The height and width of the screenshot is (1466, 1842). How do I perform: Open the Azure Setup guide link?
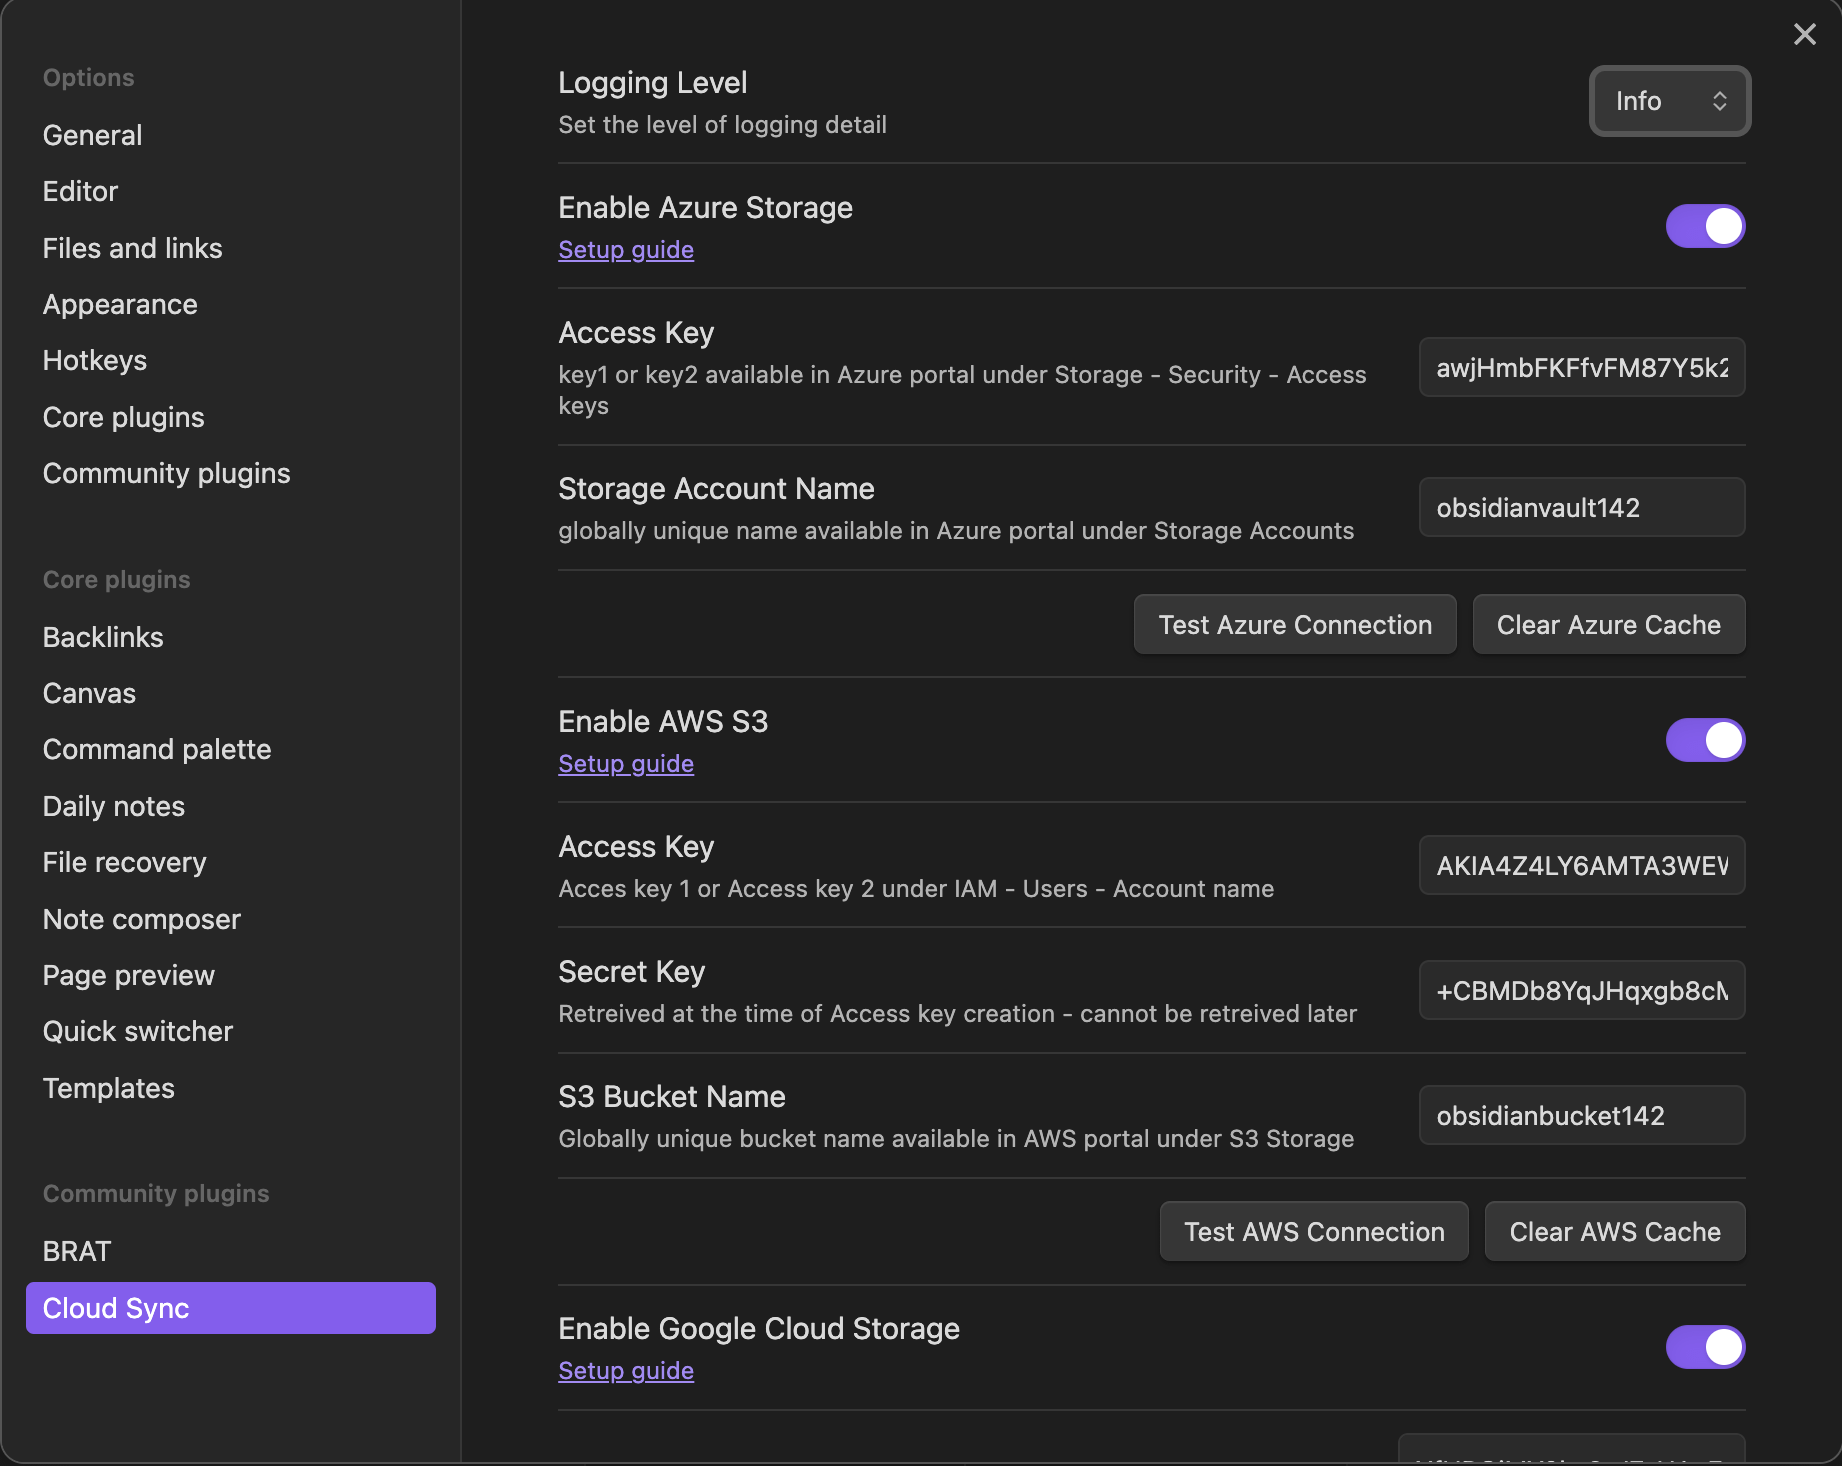pos(626,250)
